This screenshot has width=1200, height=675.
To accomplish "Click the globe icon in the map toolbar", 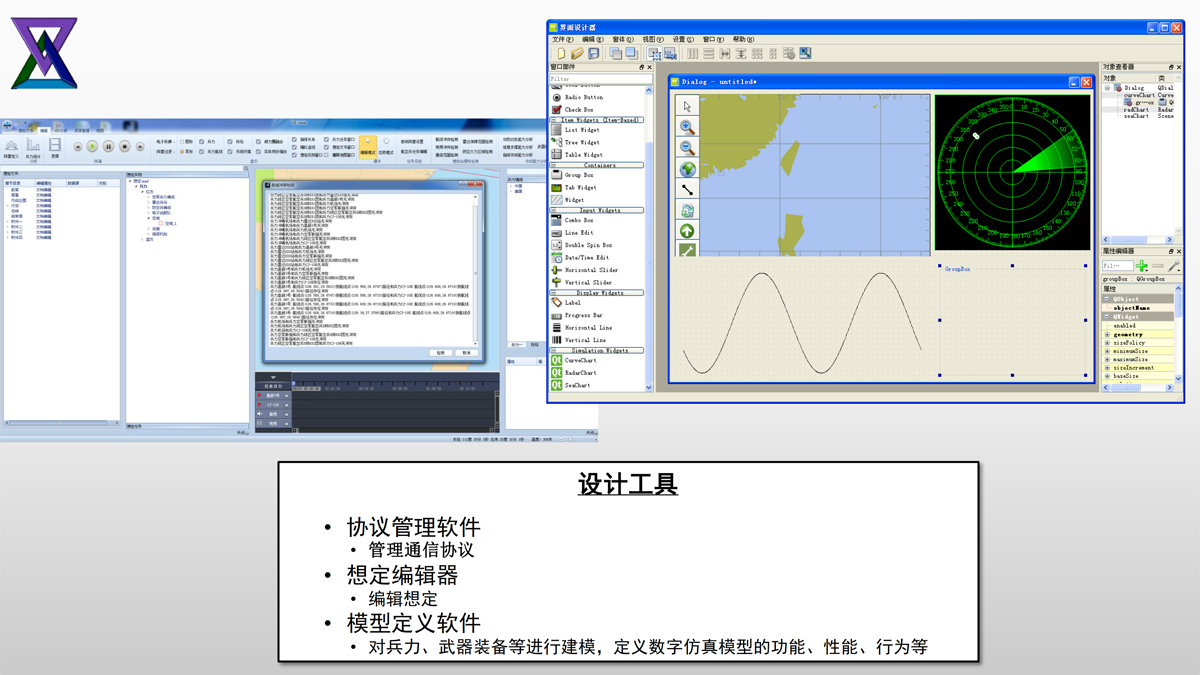I will 687,169.
